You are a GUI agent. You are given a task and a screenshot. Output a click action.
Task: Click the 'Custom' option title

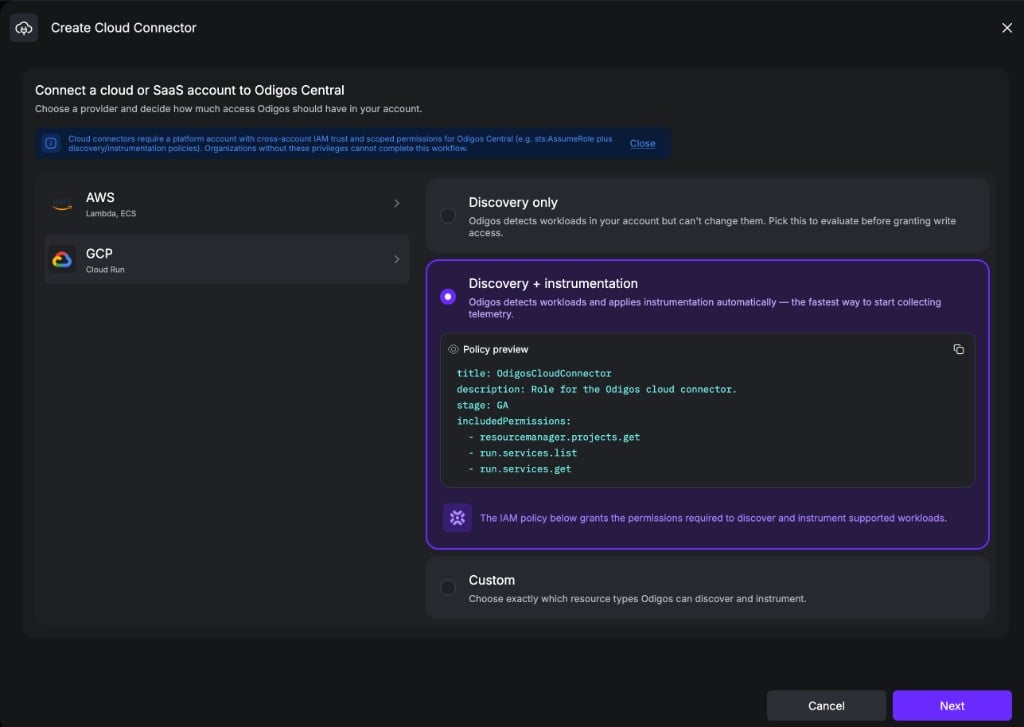491,580
